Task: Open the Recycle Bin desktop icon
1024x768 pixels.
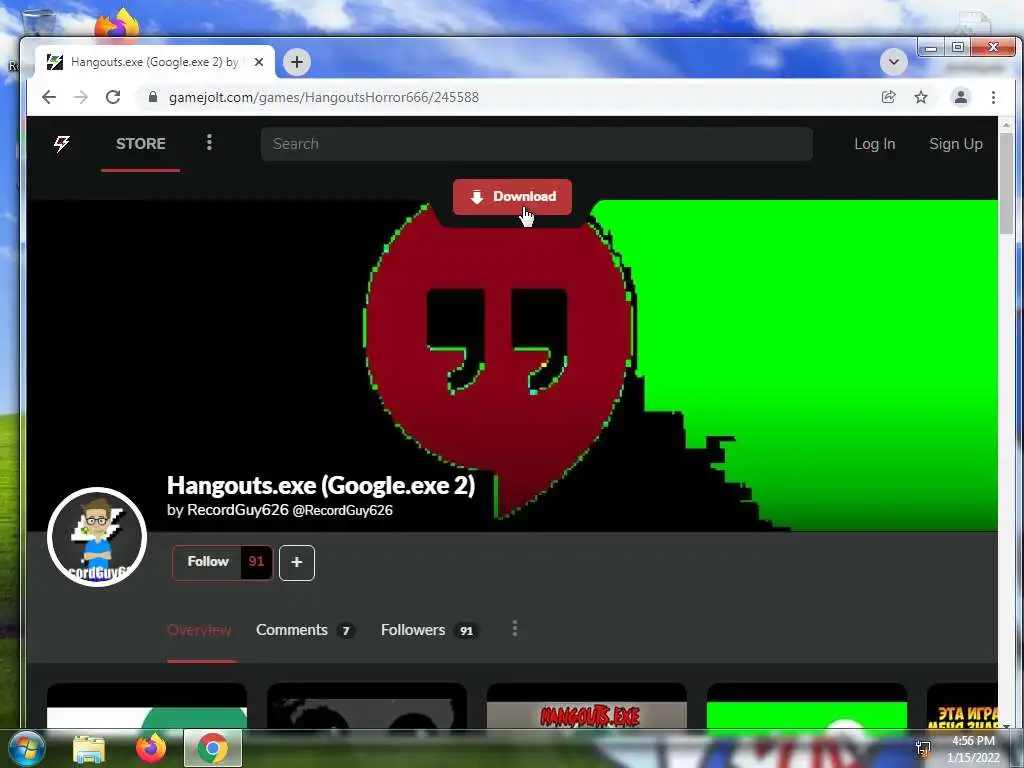Action: coord(39,21)
